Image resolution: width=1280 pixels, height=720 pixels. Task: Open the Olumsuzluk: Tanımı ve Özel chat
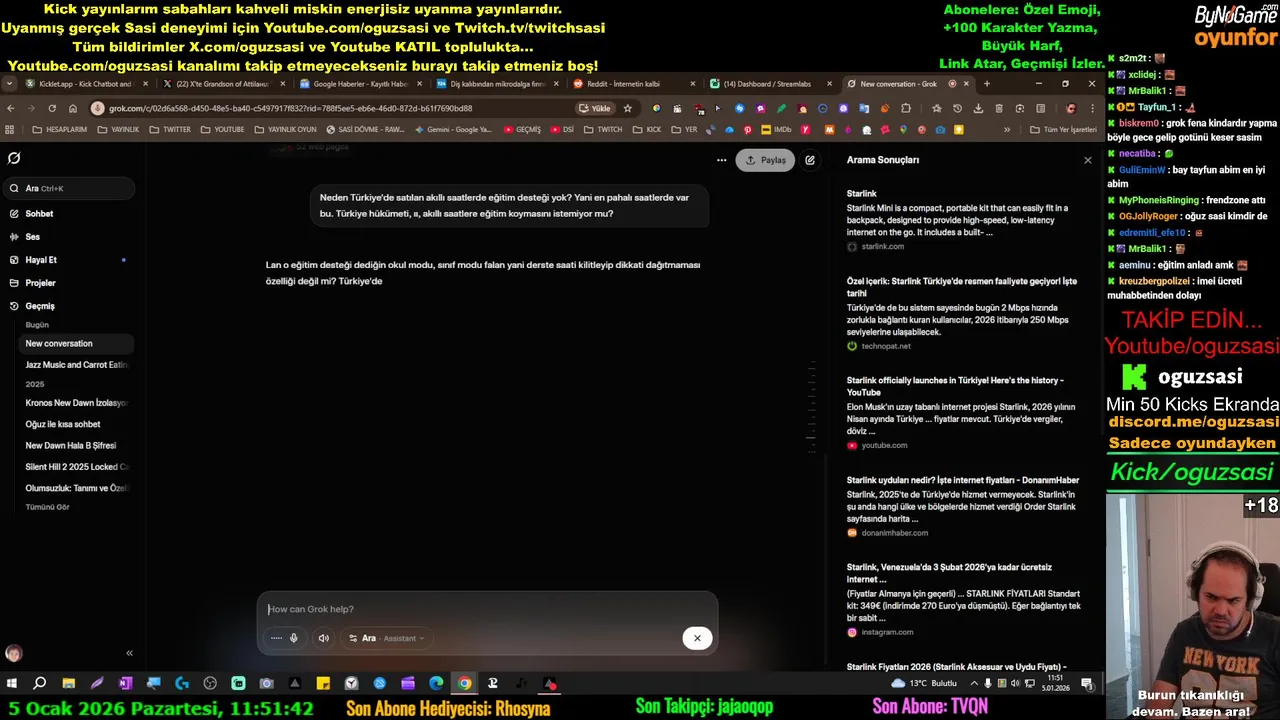(x=77, y=488)
